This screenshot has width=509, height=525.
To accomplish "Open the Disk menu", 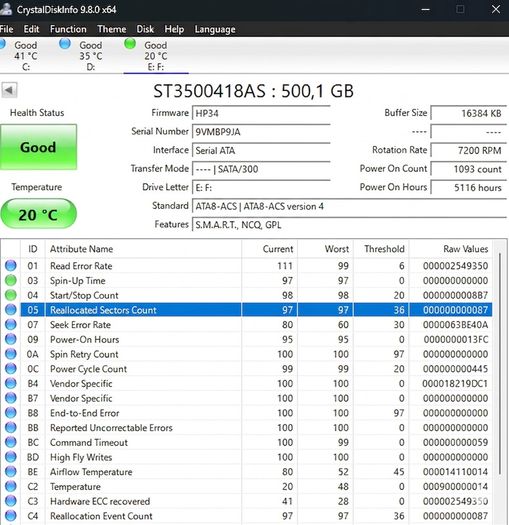I will 145,29.
